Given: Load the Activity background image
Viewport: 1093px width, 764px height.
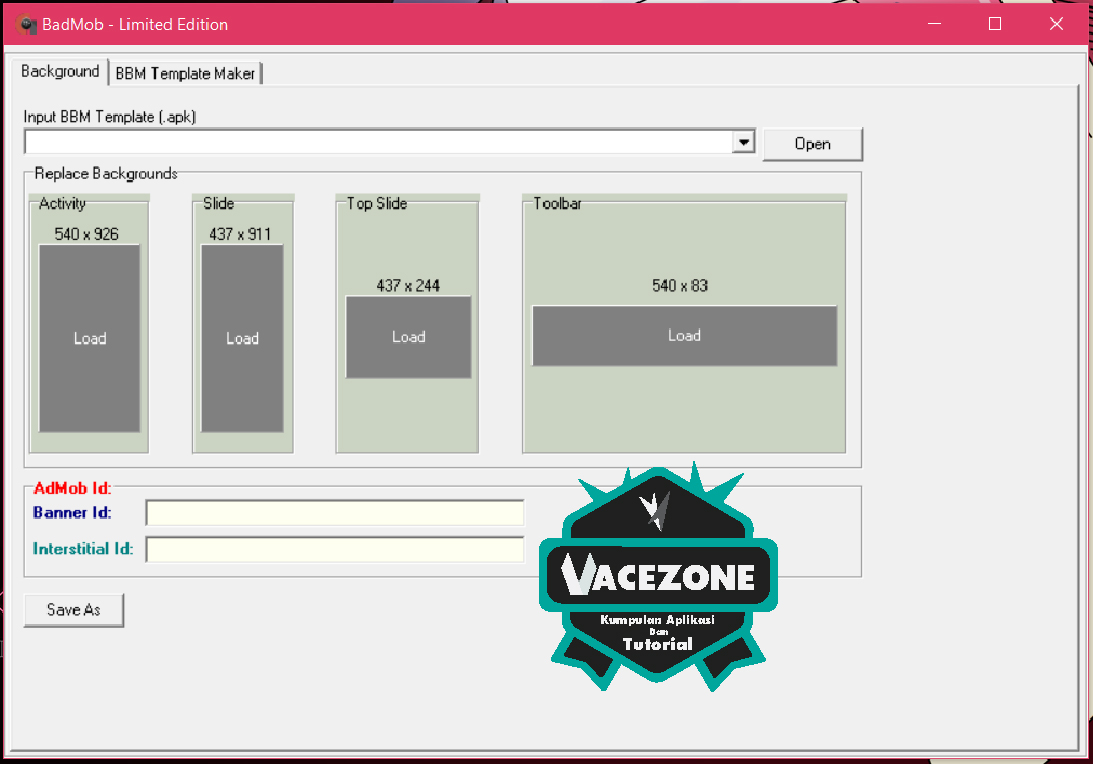Looking at the screenshot, I should click(89, 338).
